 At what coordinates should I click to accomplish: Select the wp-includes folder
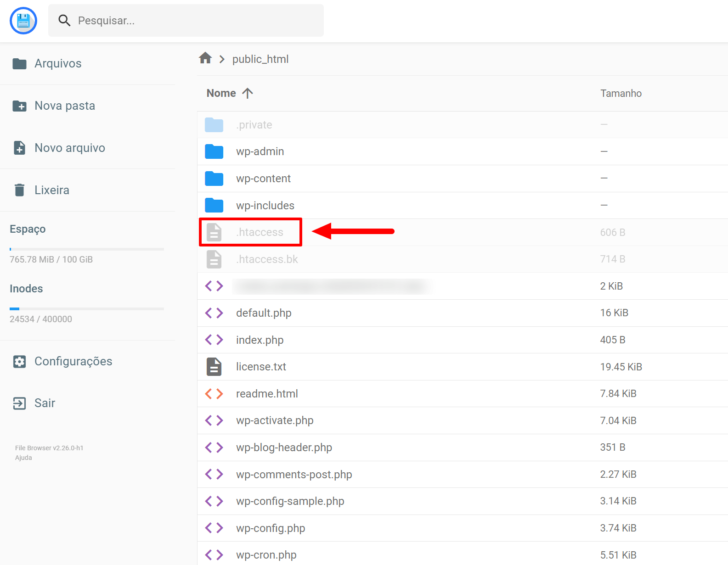point(462,205)
